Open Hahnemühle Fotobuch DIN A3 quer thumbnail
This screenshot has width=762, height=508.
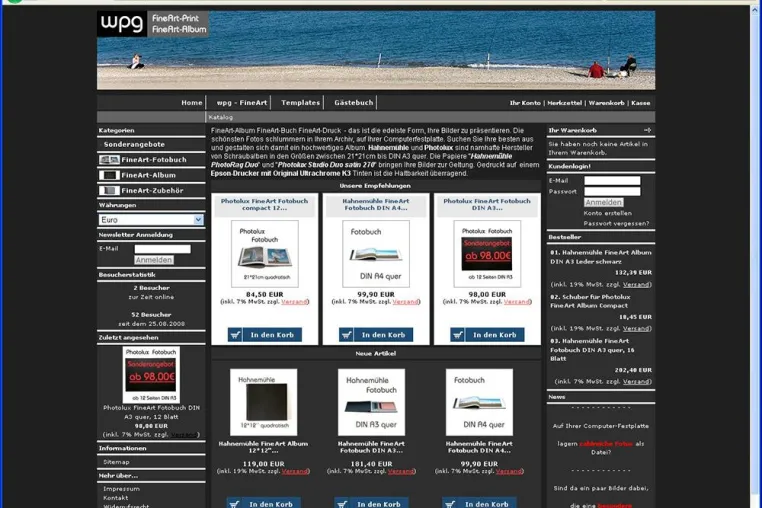(x=371, y=402)
